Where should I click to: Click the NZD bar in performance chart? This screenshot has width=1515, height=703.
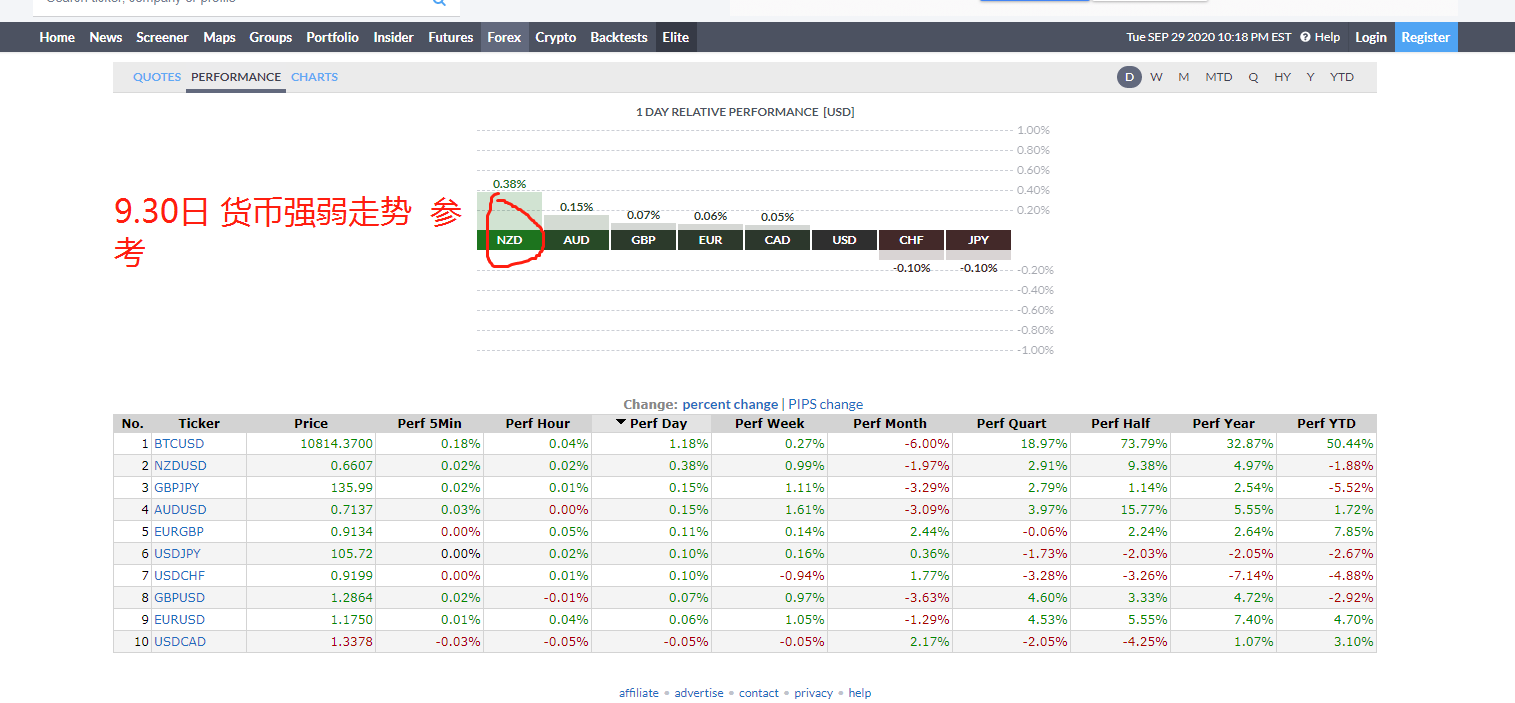click(x=510, y=240)
